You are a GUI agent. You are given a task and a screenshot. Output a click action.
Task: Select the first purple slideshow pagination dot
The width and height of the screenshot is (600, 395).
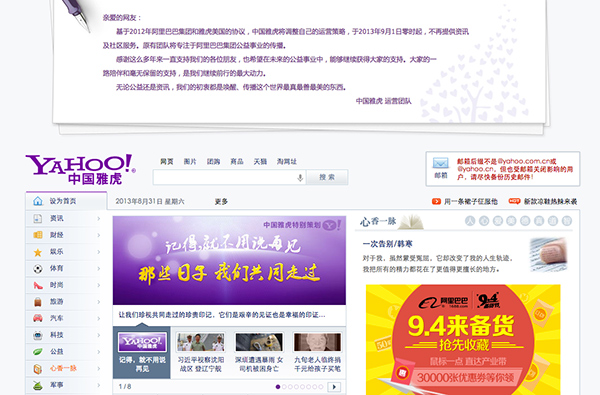278,387
